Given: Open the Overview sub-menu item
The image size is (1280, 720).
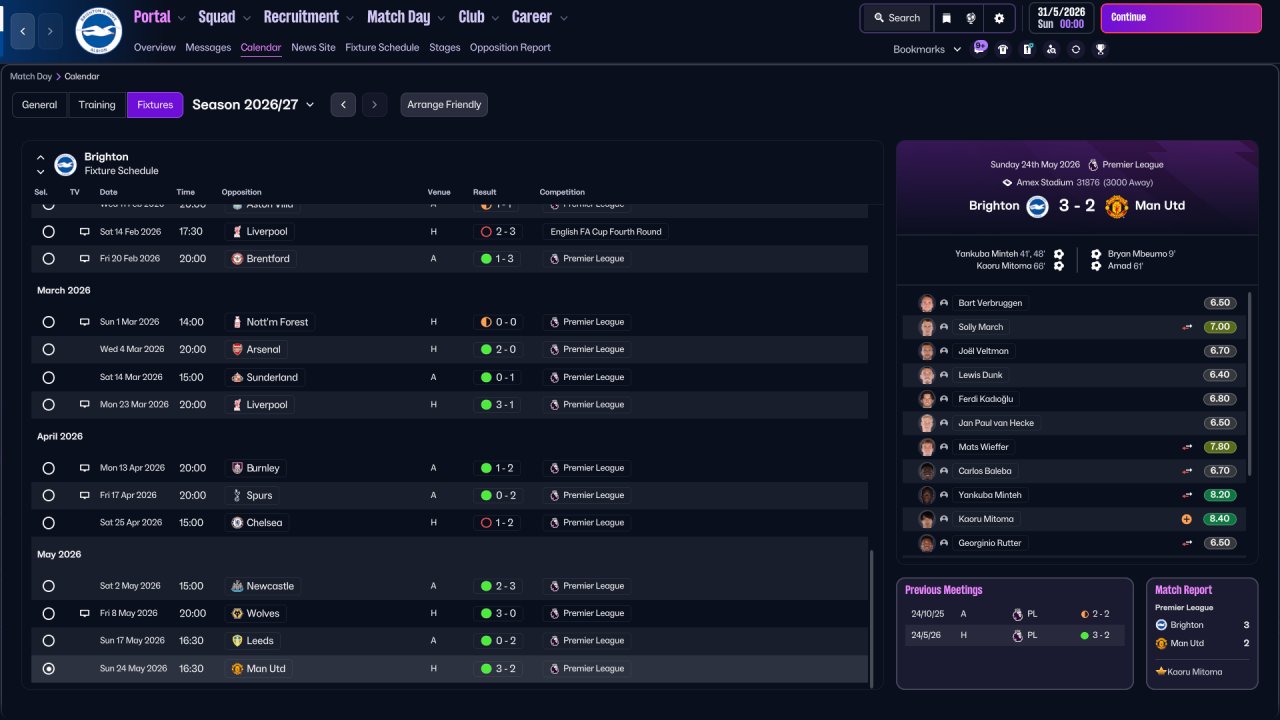Looking at the screenshot, I should [x=154, y=48].
